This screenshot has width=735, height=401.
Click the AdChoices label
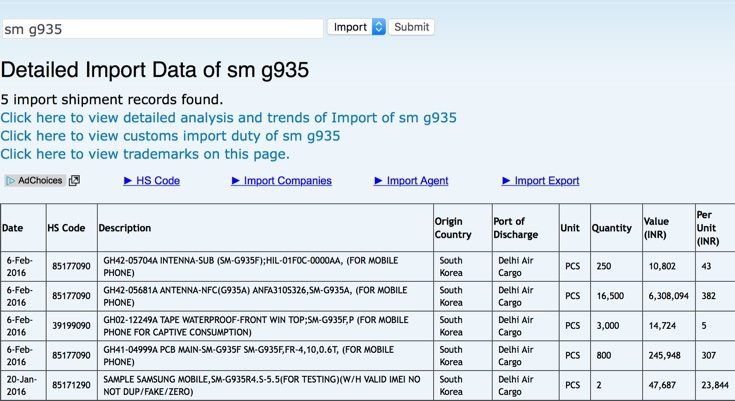coord(40,180)
